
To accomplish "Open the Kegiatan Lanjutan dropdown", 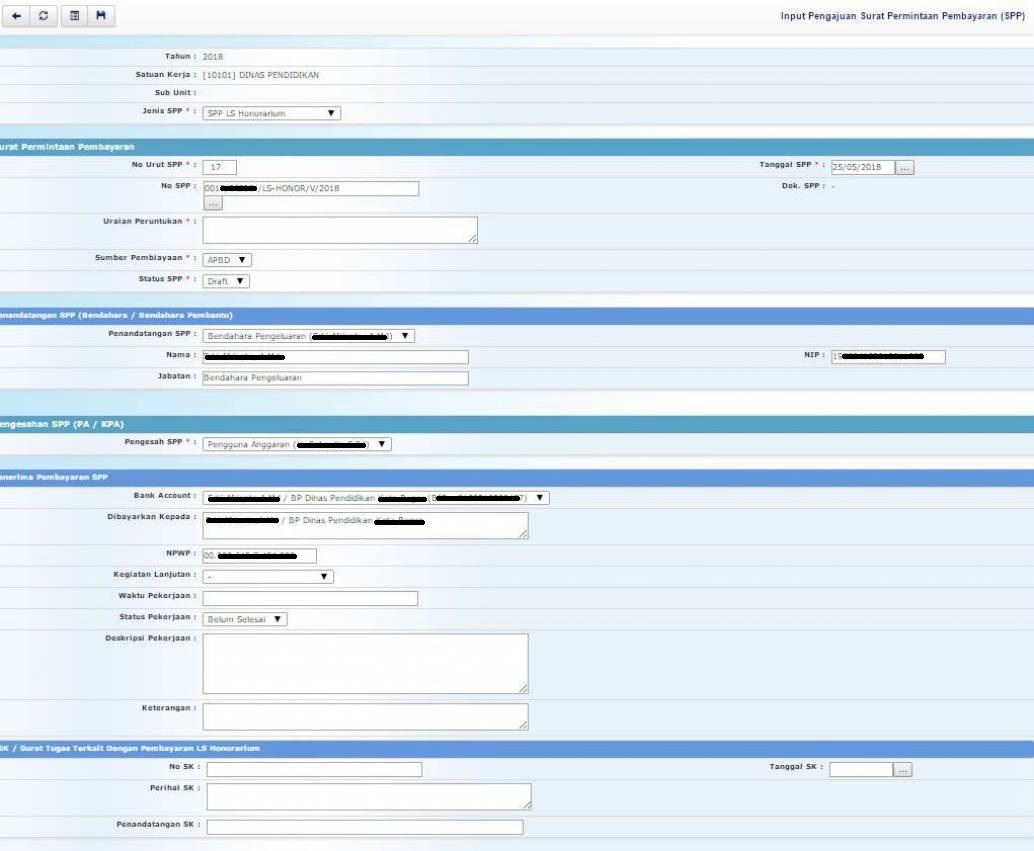I will click(268, 577).
